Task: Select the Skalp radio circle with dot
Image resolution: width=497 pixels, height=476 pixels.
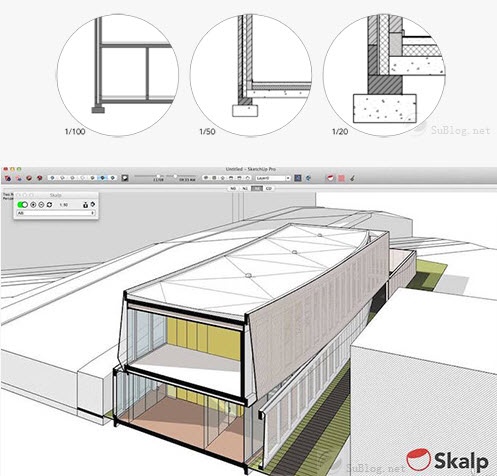Action: point(33,204)
